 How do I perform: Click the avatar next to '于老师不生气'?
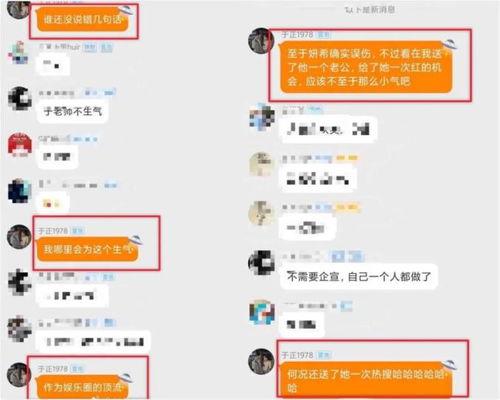19,99
